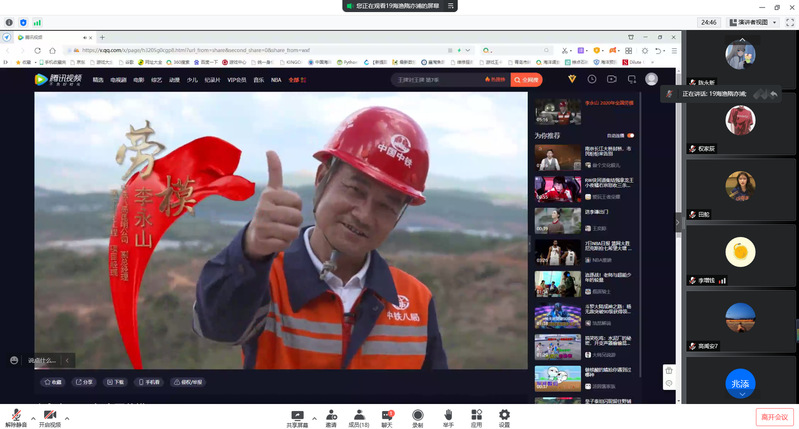Click the orange search button
The image size is (799, 429).
[x=527, y=79]
